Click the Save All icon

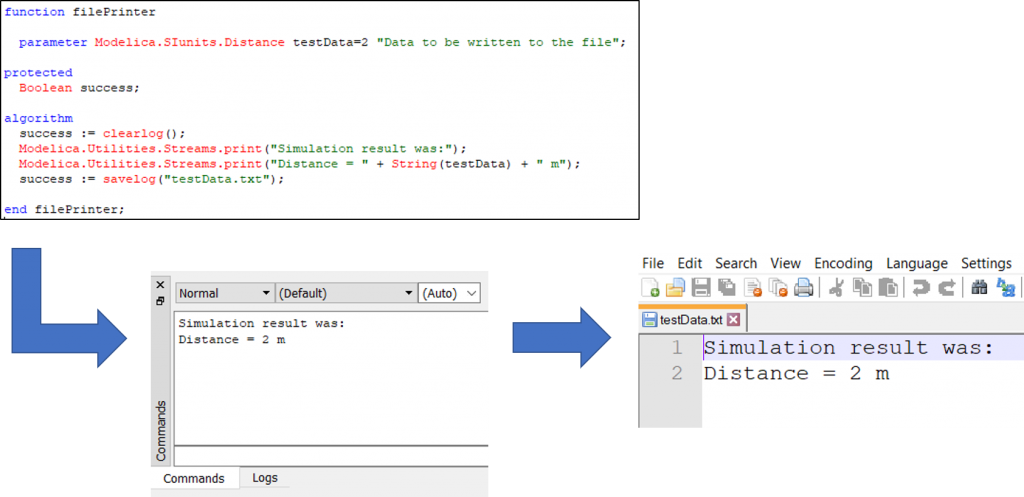[727, 287]
